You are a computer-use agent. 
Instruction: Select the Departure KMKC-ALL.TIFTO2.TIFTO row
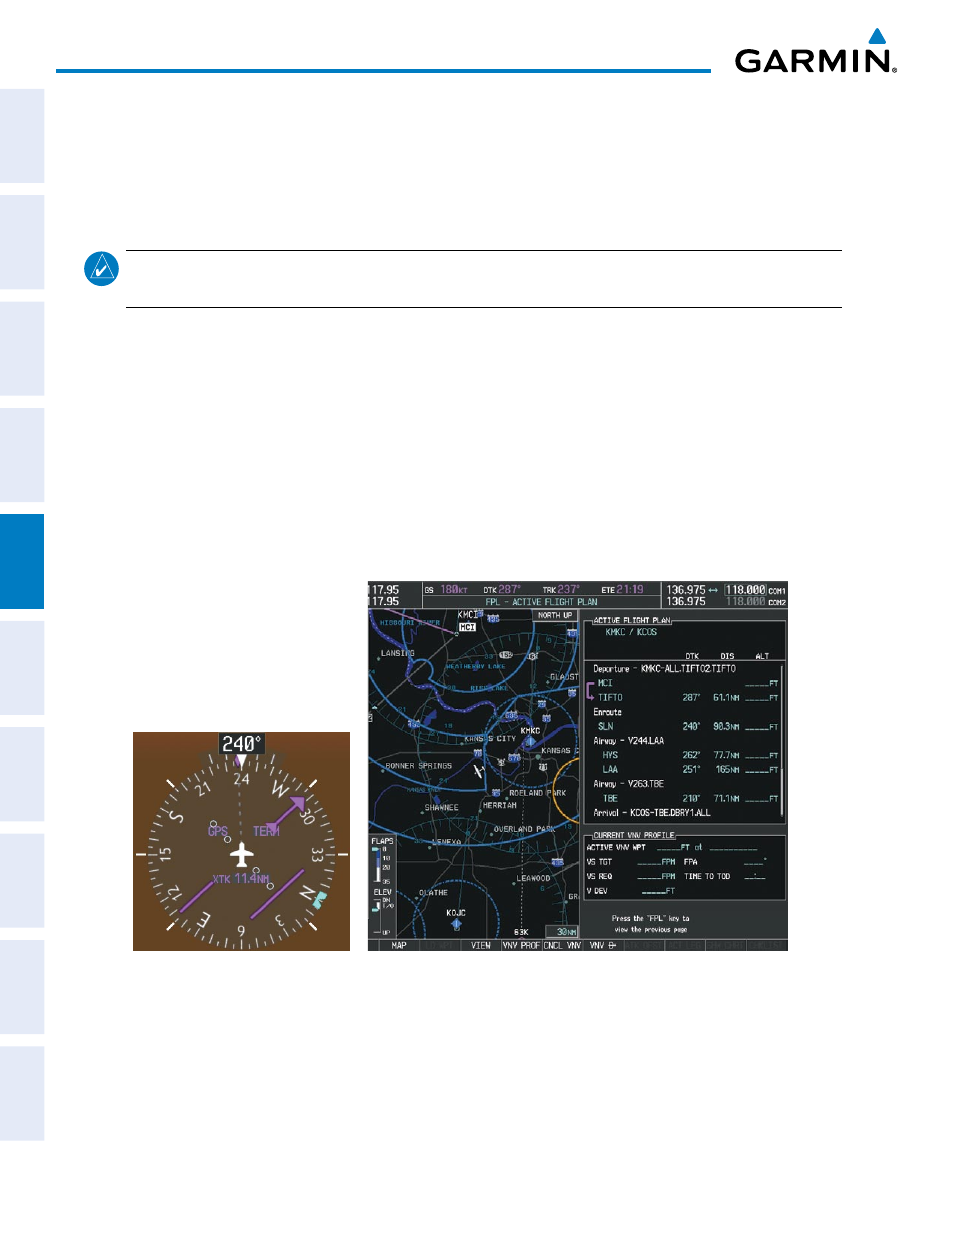click(664, 669)
